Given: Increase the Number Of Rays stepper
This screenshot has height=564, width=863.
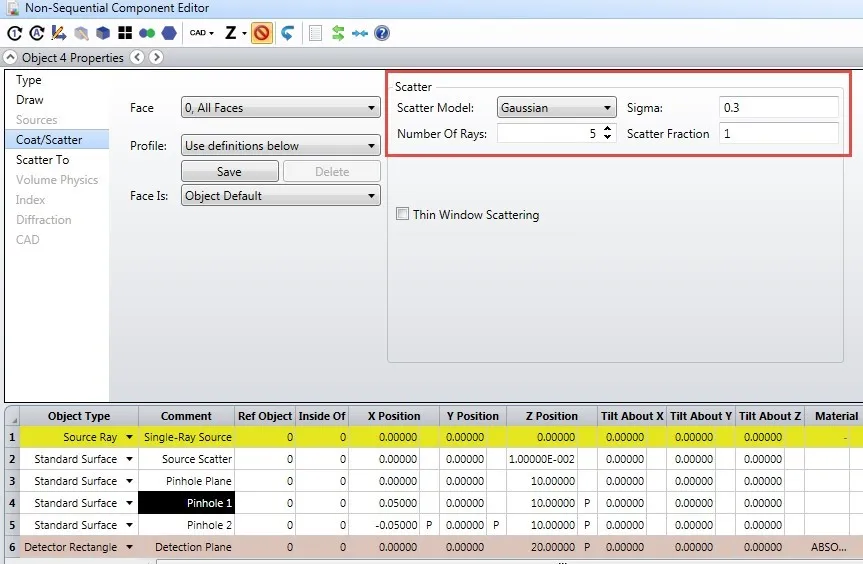Looking at the screenshot, I should coord(607,129).
